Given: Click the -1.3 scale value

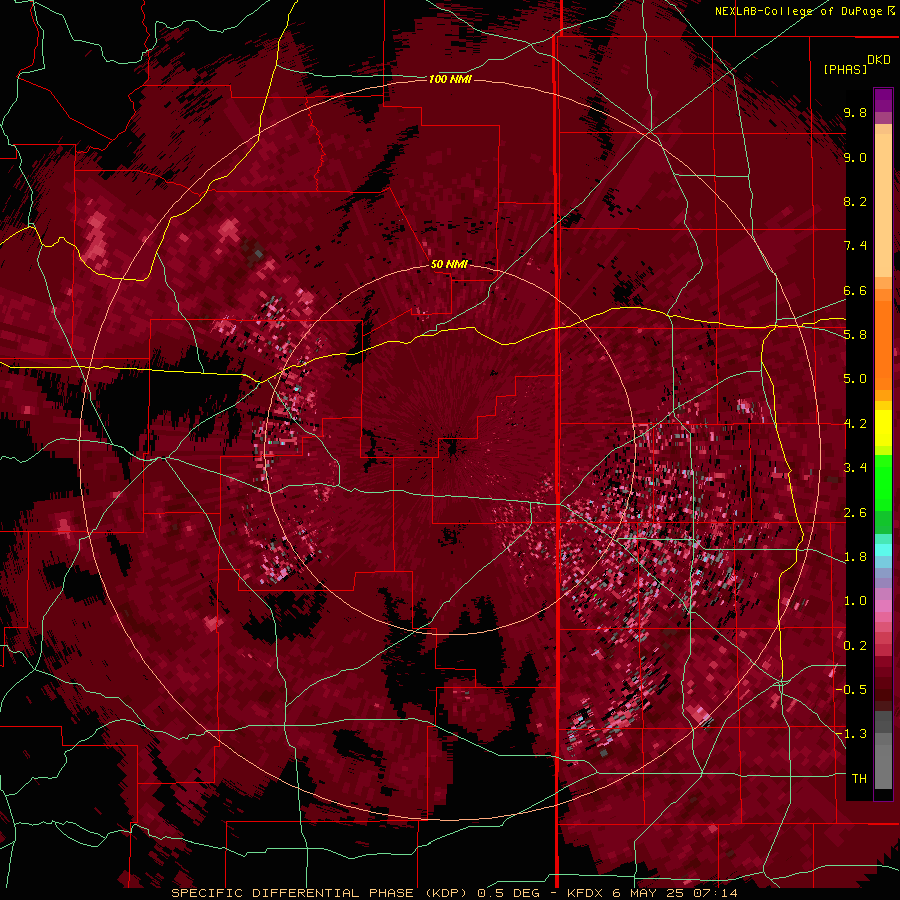Looking at the screenshot, I should coord(852,734).
